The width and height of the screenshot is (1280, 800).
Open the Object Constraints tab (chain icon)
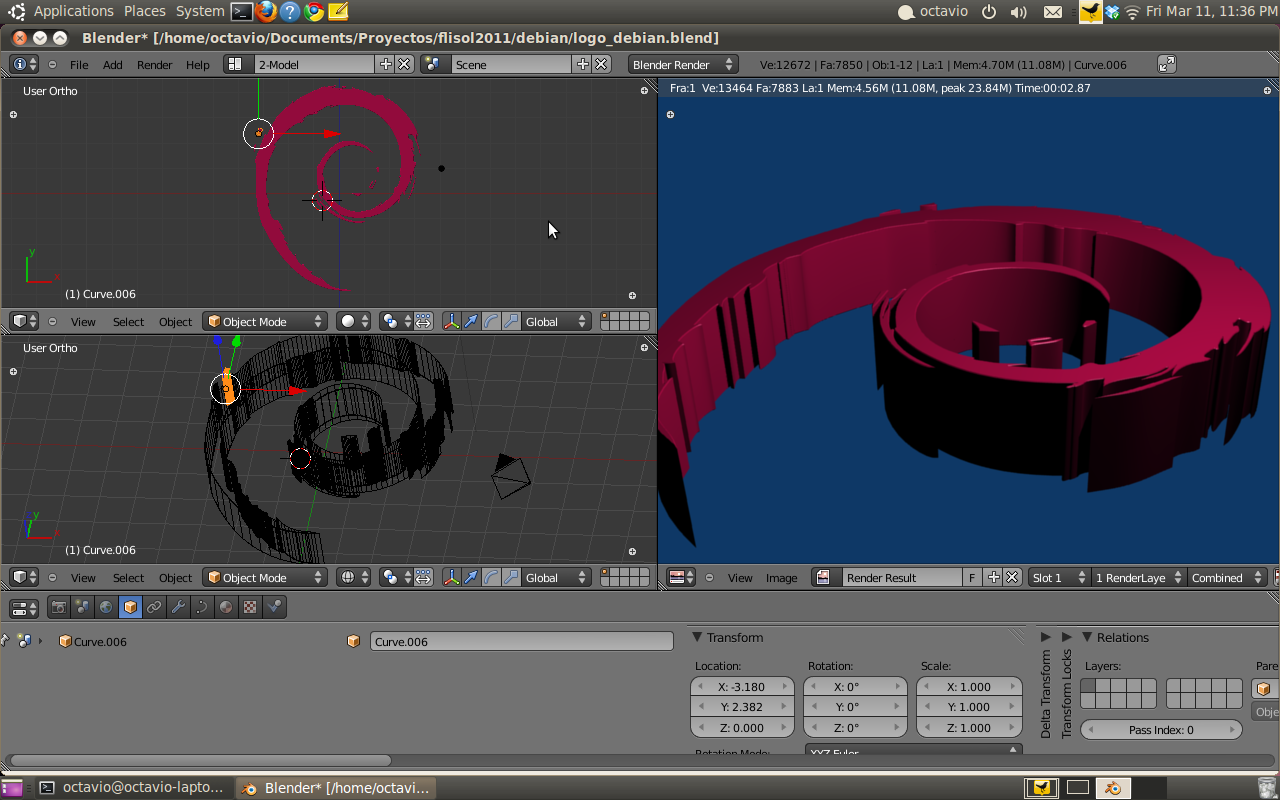point(154,607)
